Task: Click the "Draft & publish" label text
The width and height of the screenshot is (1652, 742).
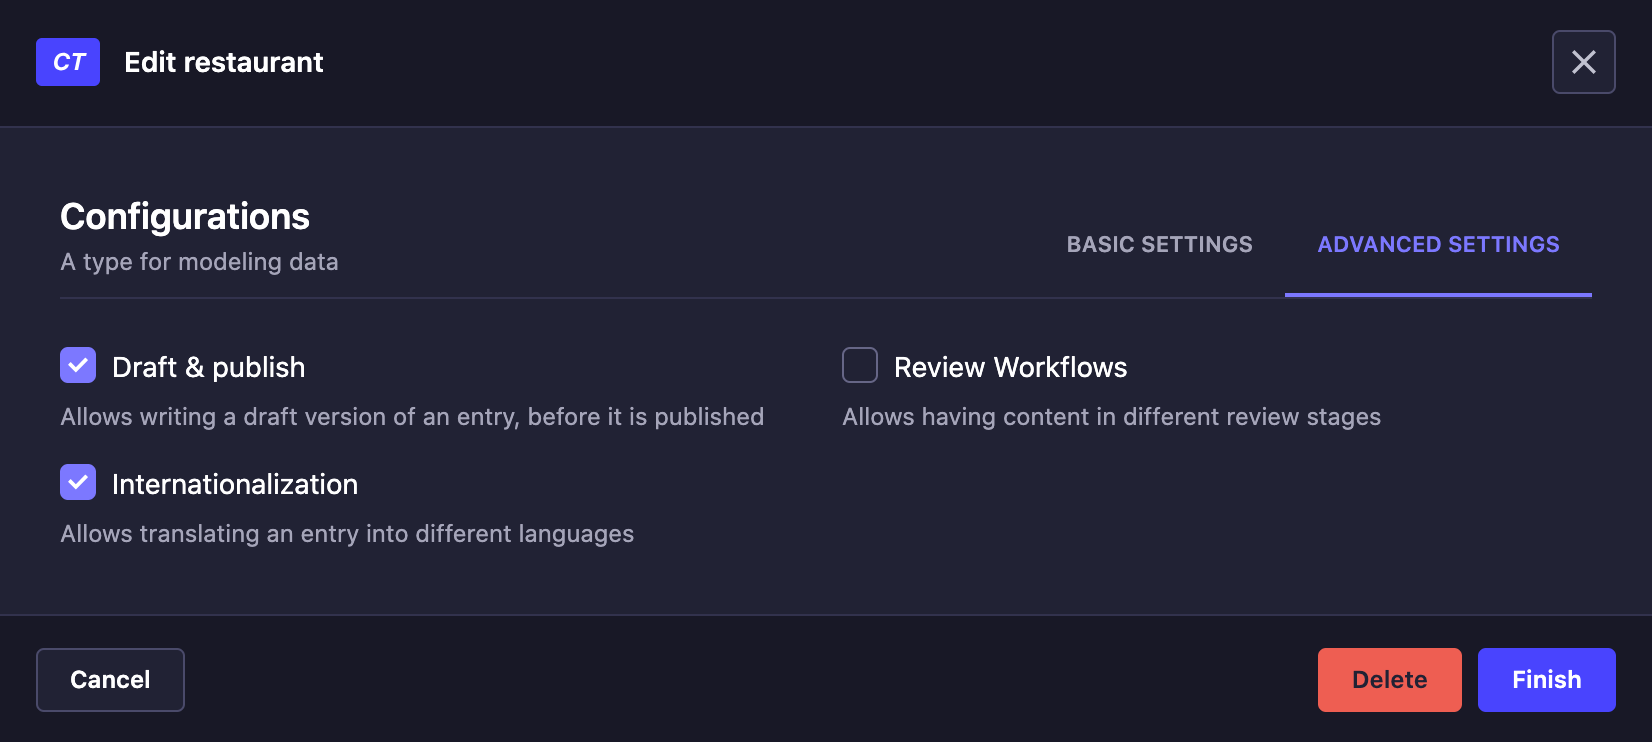Action: coord(208,367)
